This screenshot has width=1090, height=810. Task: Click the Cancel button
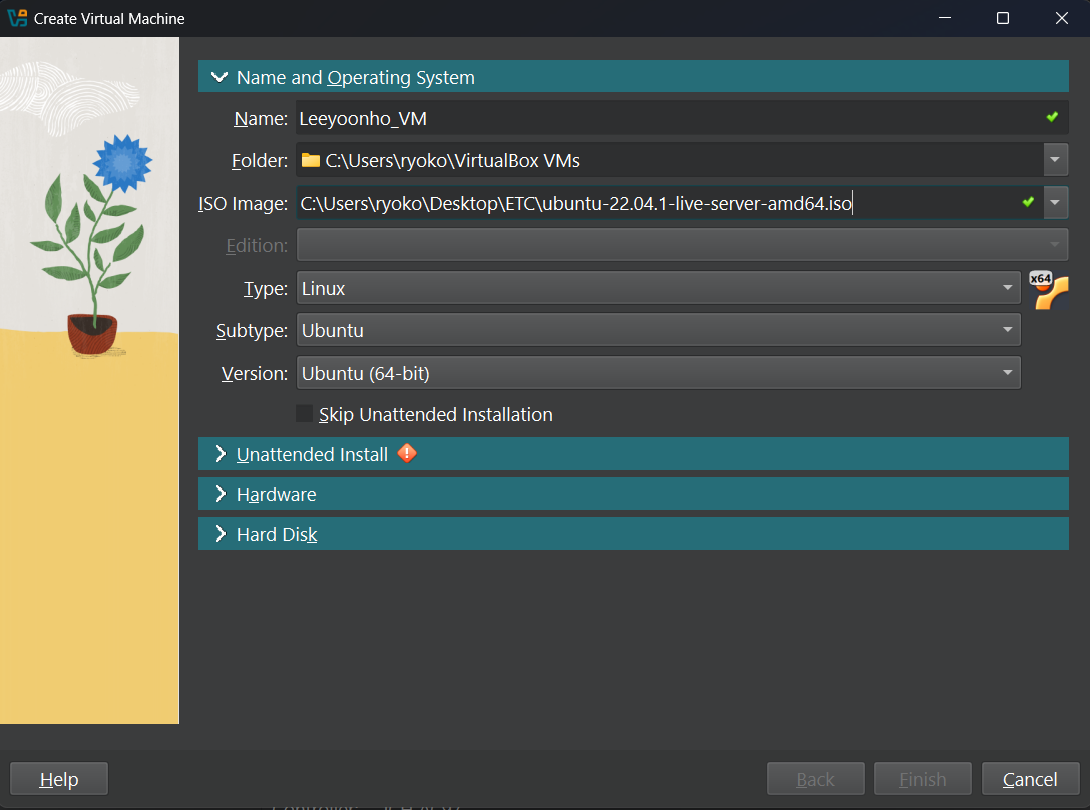[1030, 779]
